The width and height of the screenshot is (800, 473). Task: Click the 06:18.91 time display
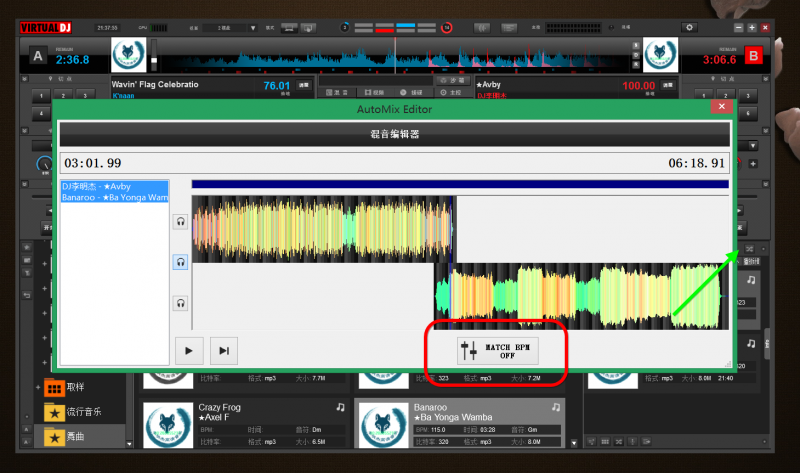tap(696, 163)
